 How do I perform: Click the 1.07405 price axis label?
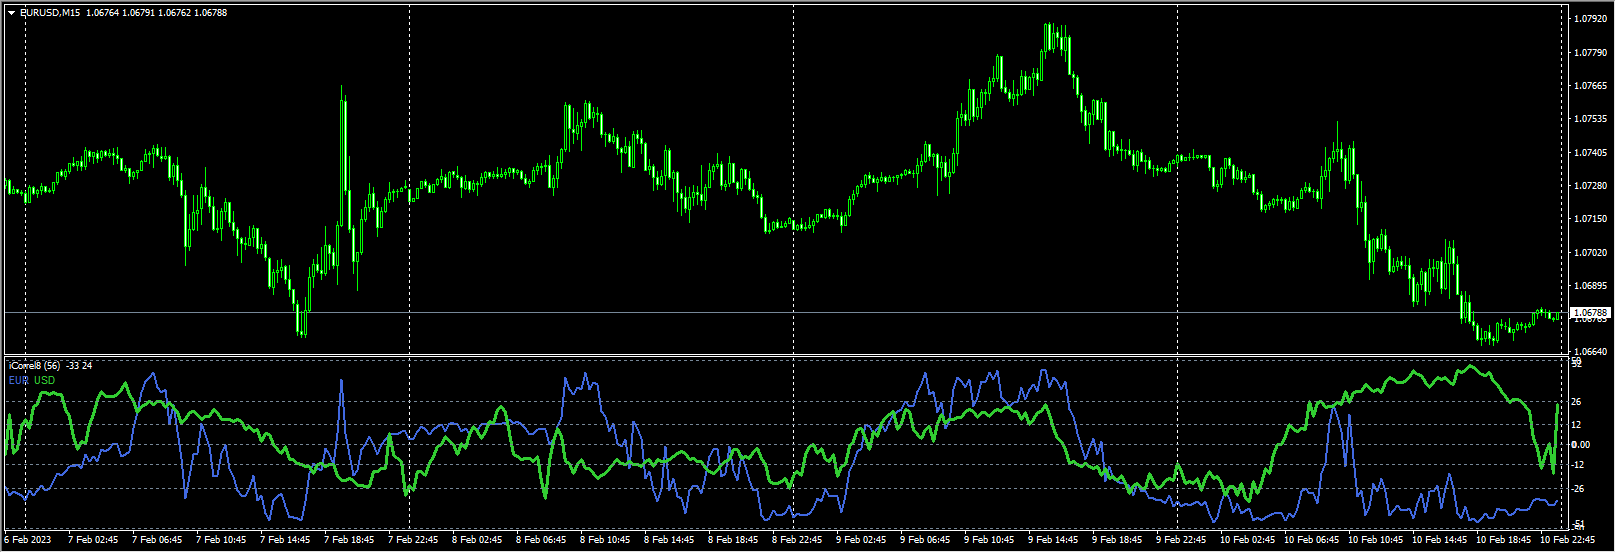pyautogui.click(x=1589, y=153)
